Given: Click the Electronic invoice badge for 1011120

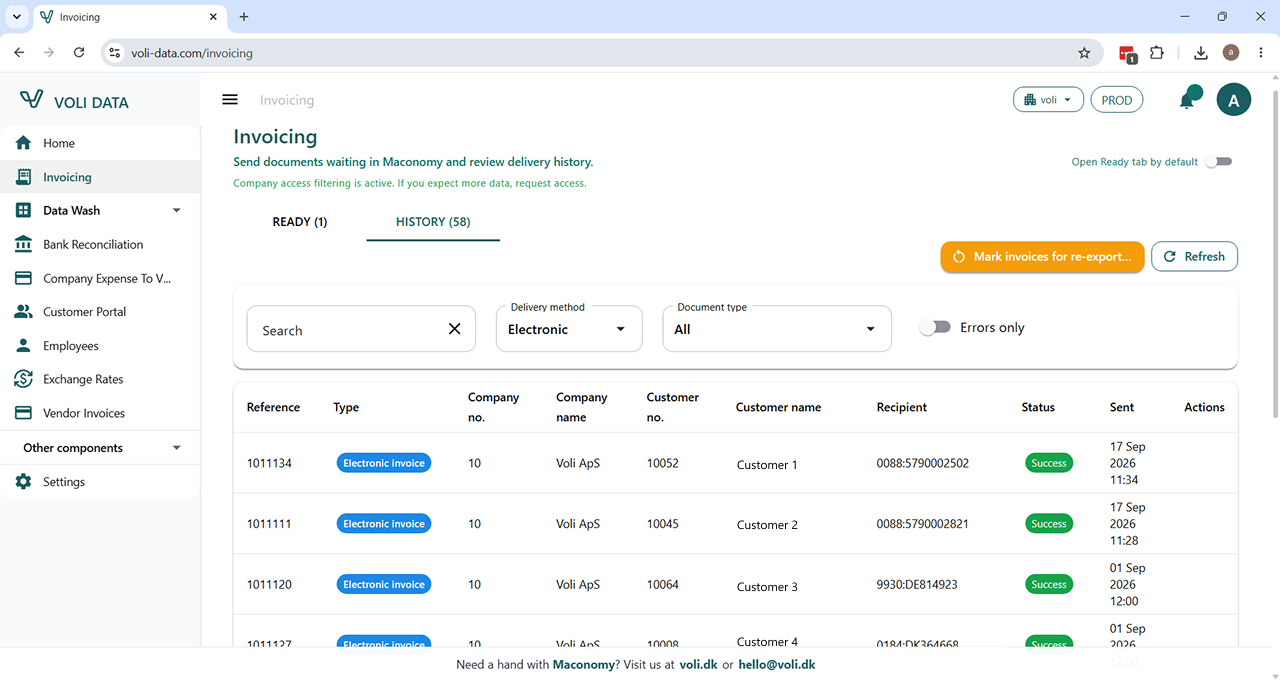Looking at the screenshot, I should click(x=384, y=584).
